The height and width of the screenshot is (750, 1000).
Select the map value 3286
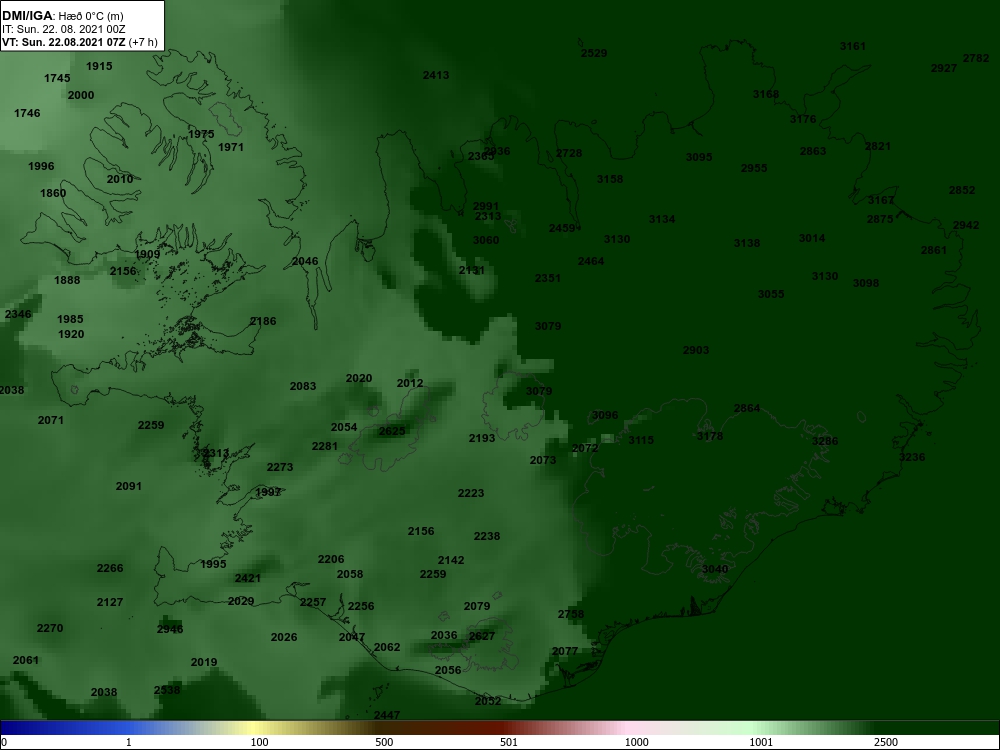825,441
